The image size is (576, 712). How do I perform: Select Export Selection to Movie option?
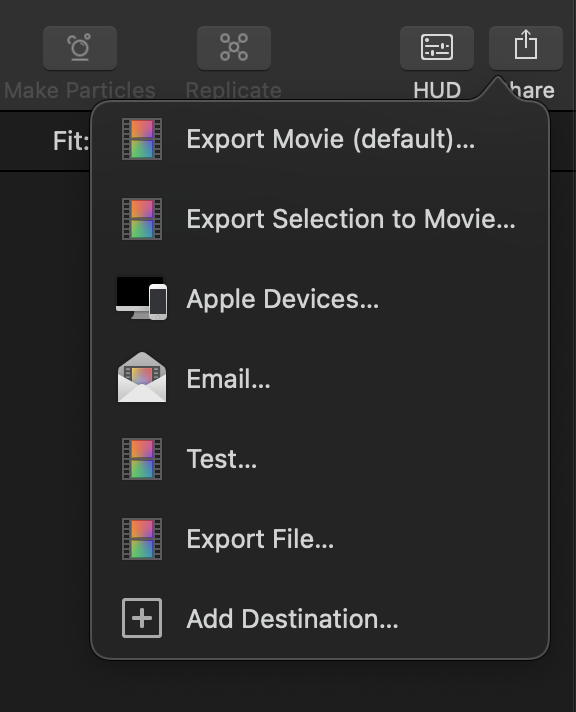pos(320,219)
